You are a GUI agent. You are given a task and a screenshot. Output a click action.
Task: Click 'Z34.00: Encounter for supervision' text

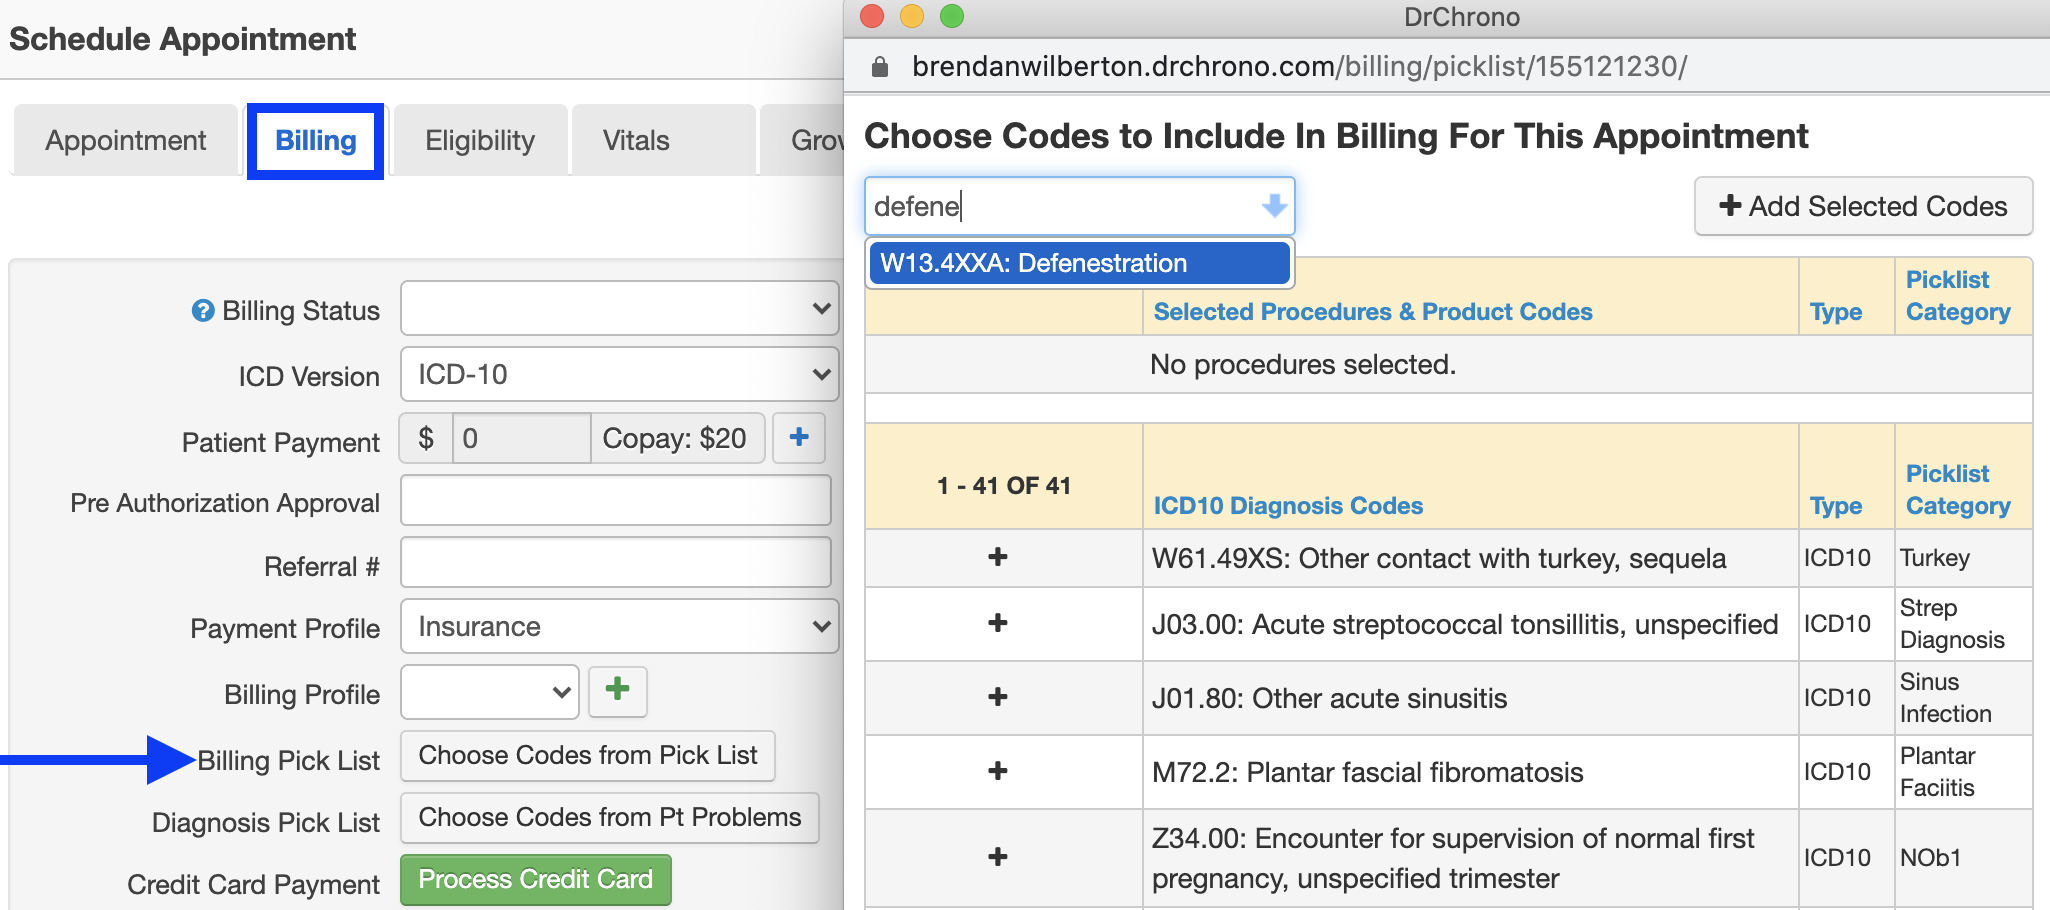coord(1452,858)
